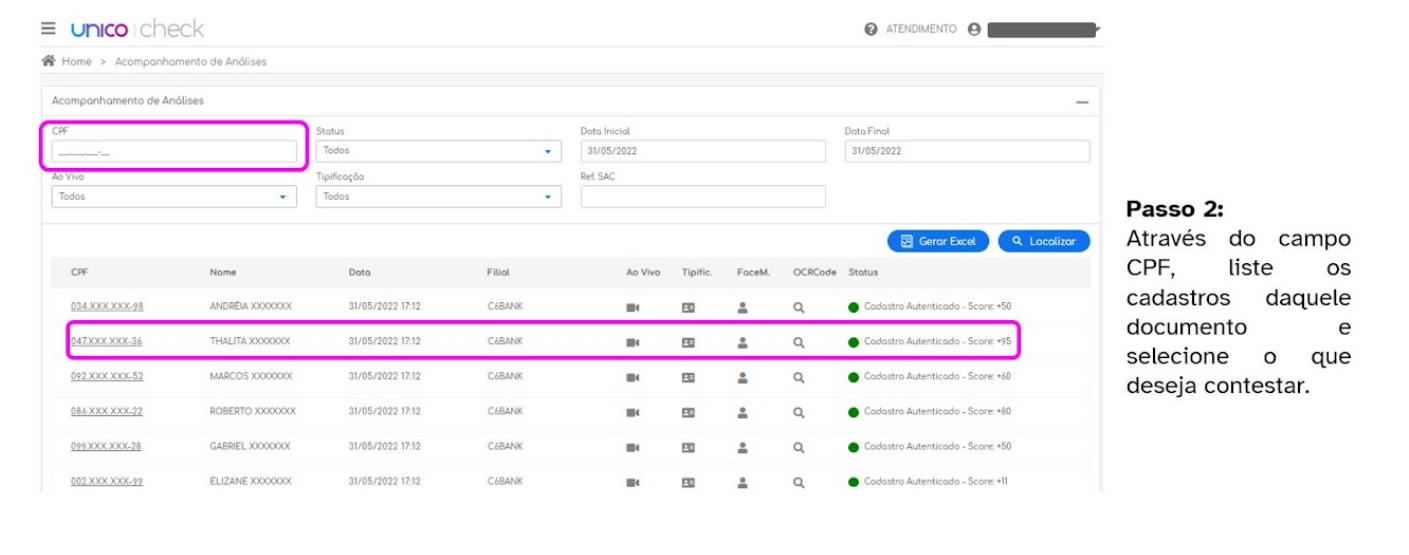Click the CPF filter input field
1409x555 pixels.
click(174, 152)
